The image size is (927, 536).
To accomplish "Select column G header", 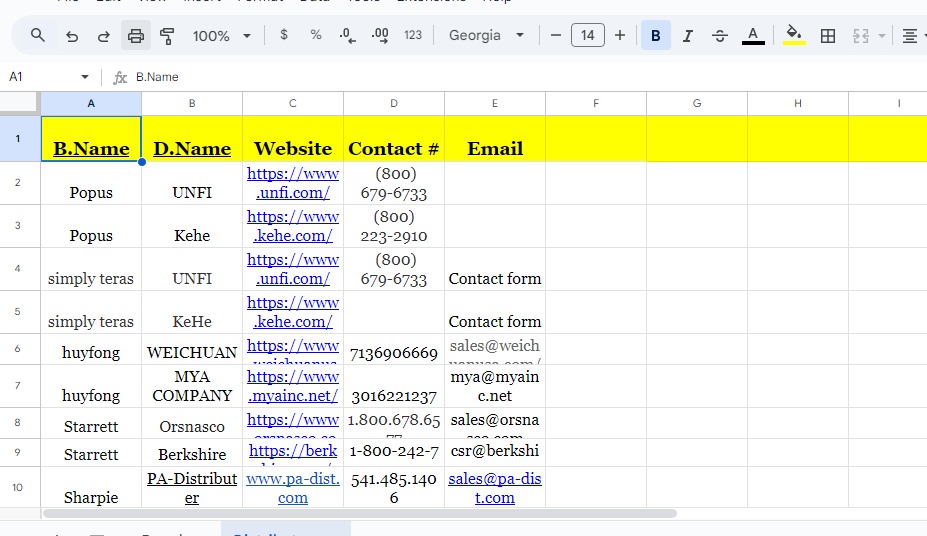I will click(697, 103).
